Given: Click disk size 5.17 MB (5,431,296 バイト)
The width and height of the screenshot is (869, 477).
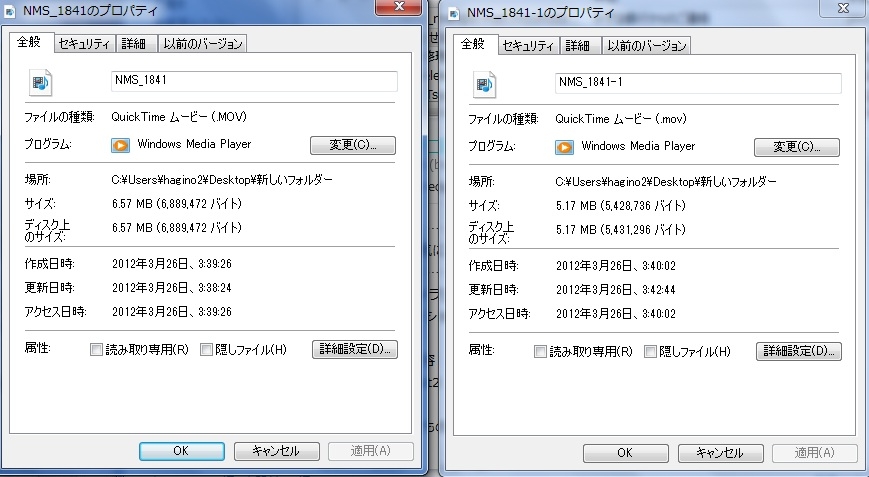Looking at the screenshot, I should click(x=621, y=230).
